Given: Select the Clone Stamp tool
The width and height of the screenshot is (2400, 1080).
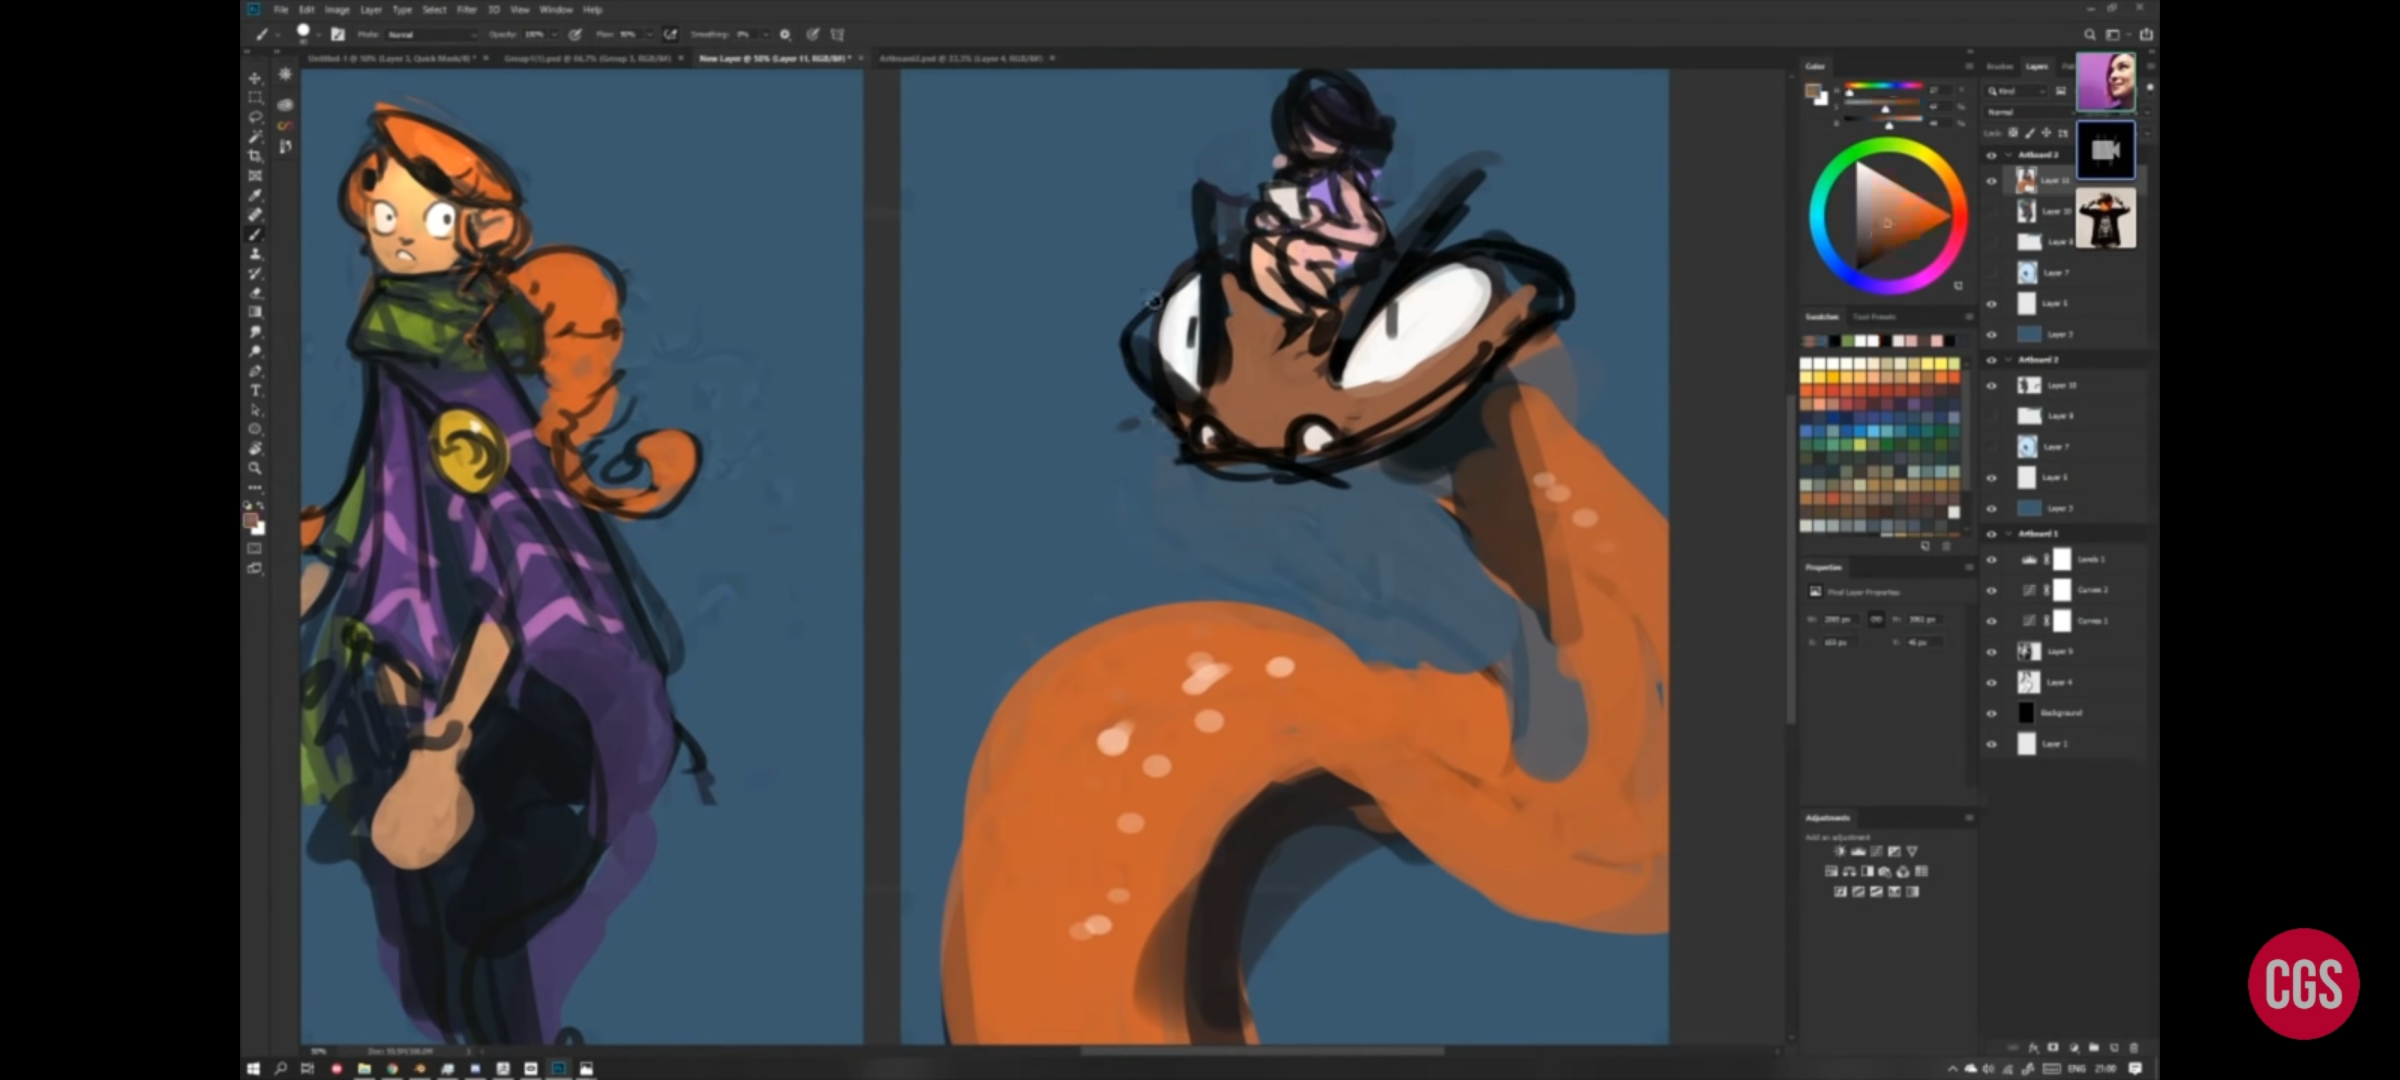Looking at the screenshot, I should pos(255,254).
